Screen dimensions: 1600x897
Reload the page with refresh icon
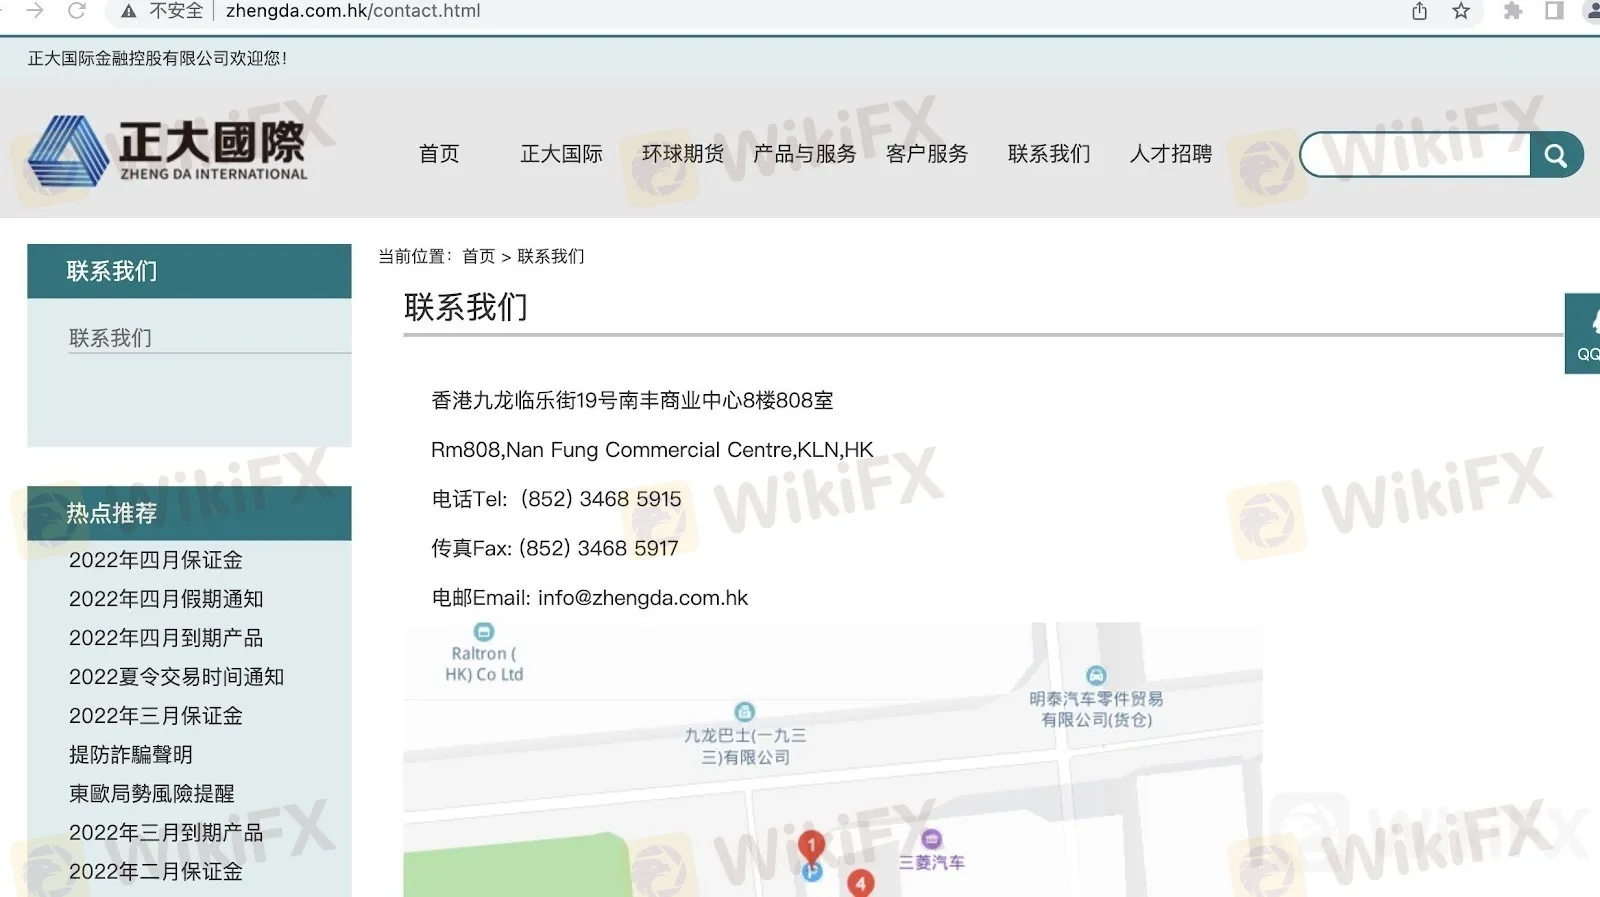pyautogui.click(x=76, y=11)
